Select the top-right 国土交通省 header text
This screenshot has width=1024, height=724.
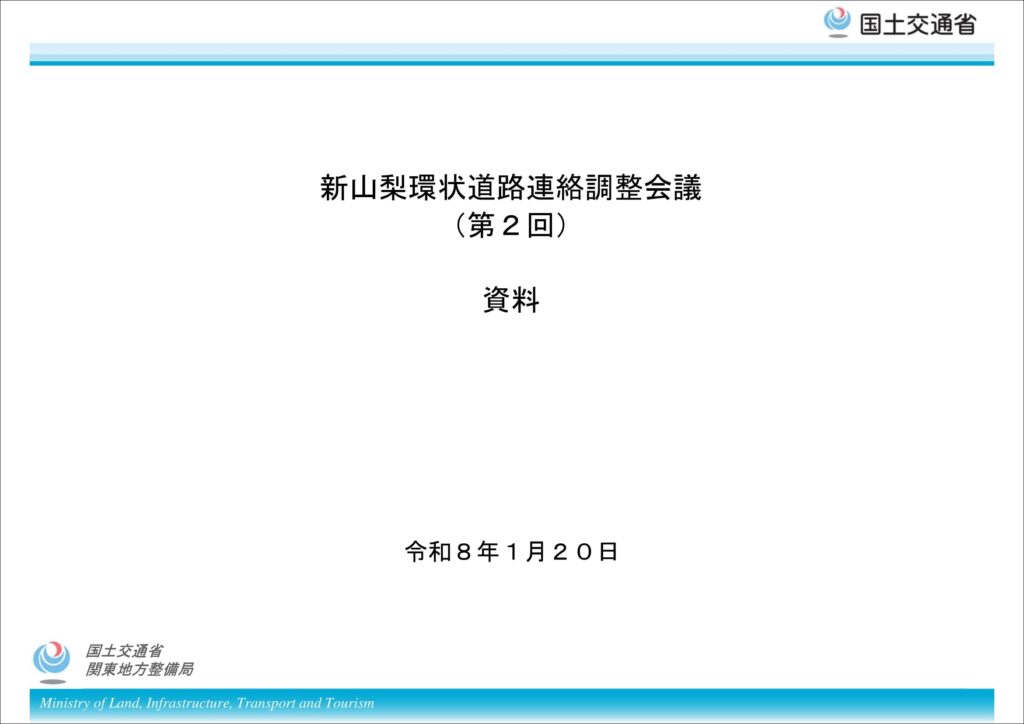point(917,24)
